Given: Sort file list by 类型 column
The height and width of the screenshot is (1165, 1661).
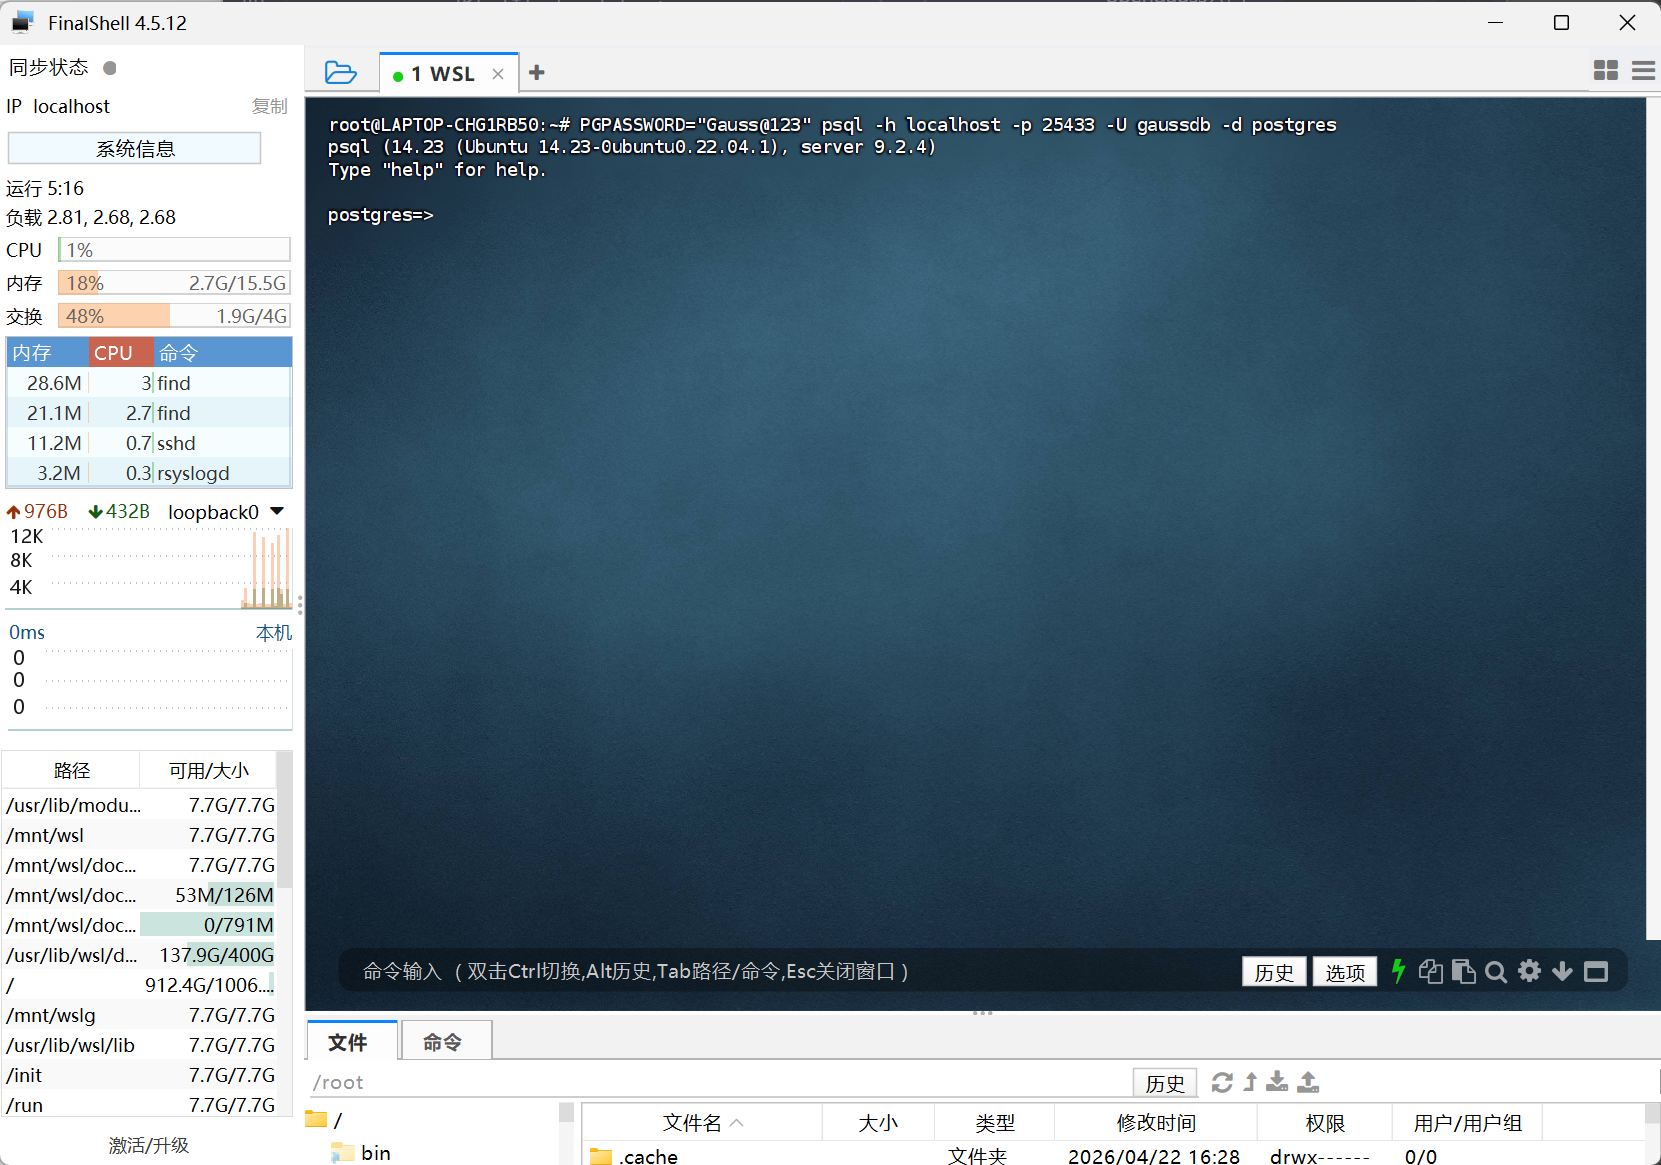Looking at the screenshot, I should coord(994,1123).
